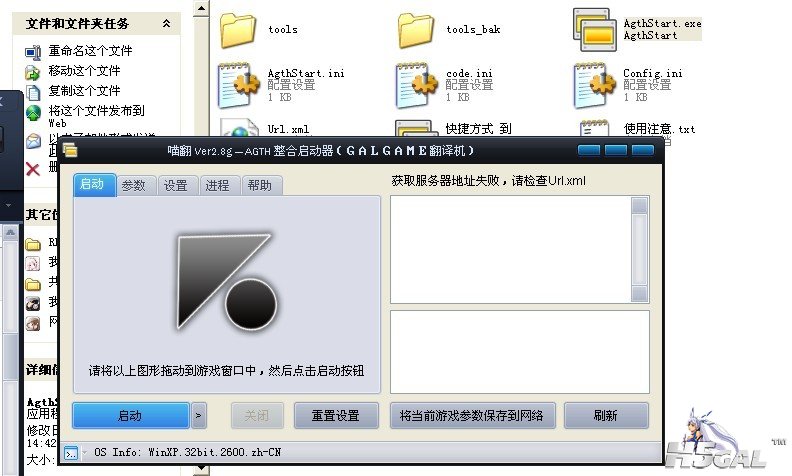Switch to the 设置 tab
The image size is (792, 476).
pos(176,185)
